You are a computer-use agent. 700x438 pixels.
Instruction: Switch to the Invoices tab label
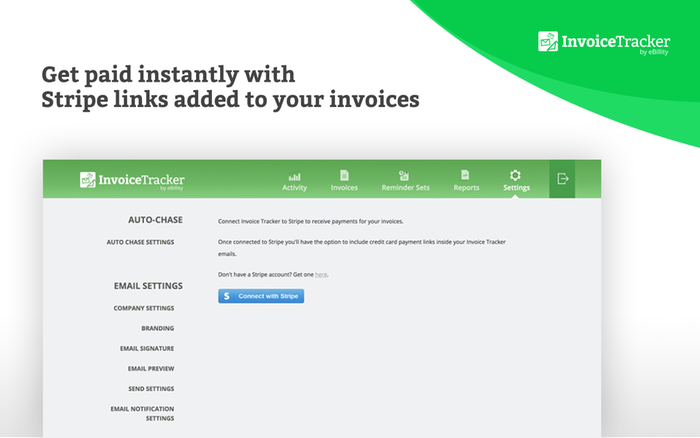(x=344, y=188)
